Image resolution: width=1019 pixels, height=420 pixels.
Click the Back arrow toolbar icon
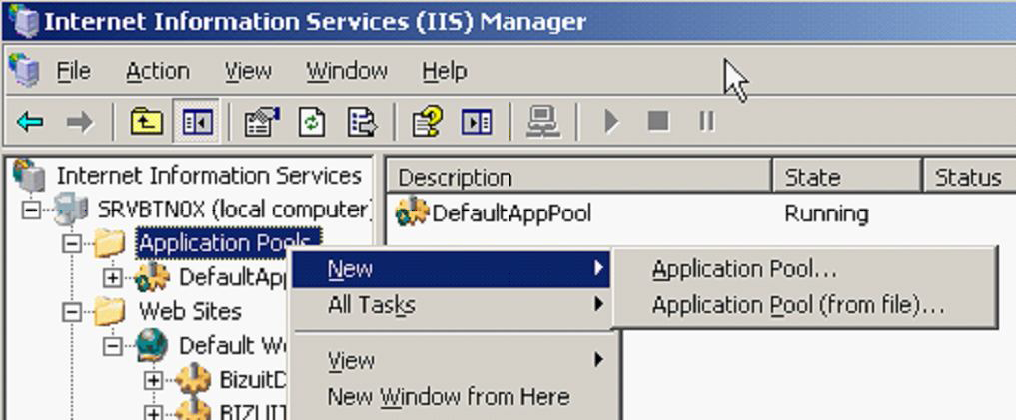[31, 122]
